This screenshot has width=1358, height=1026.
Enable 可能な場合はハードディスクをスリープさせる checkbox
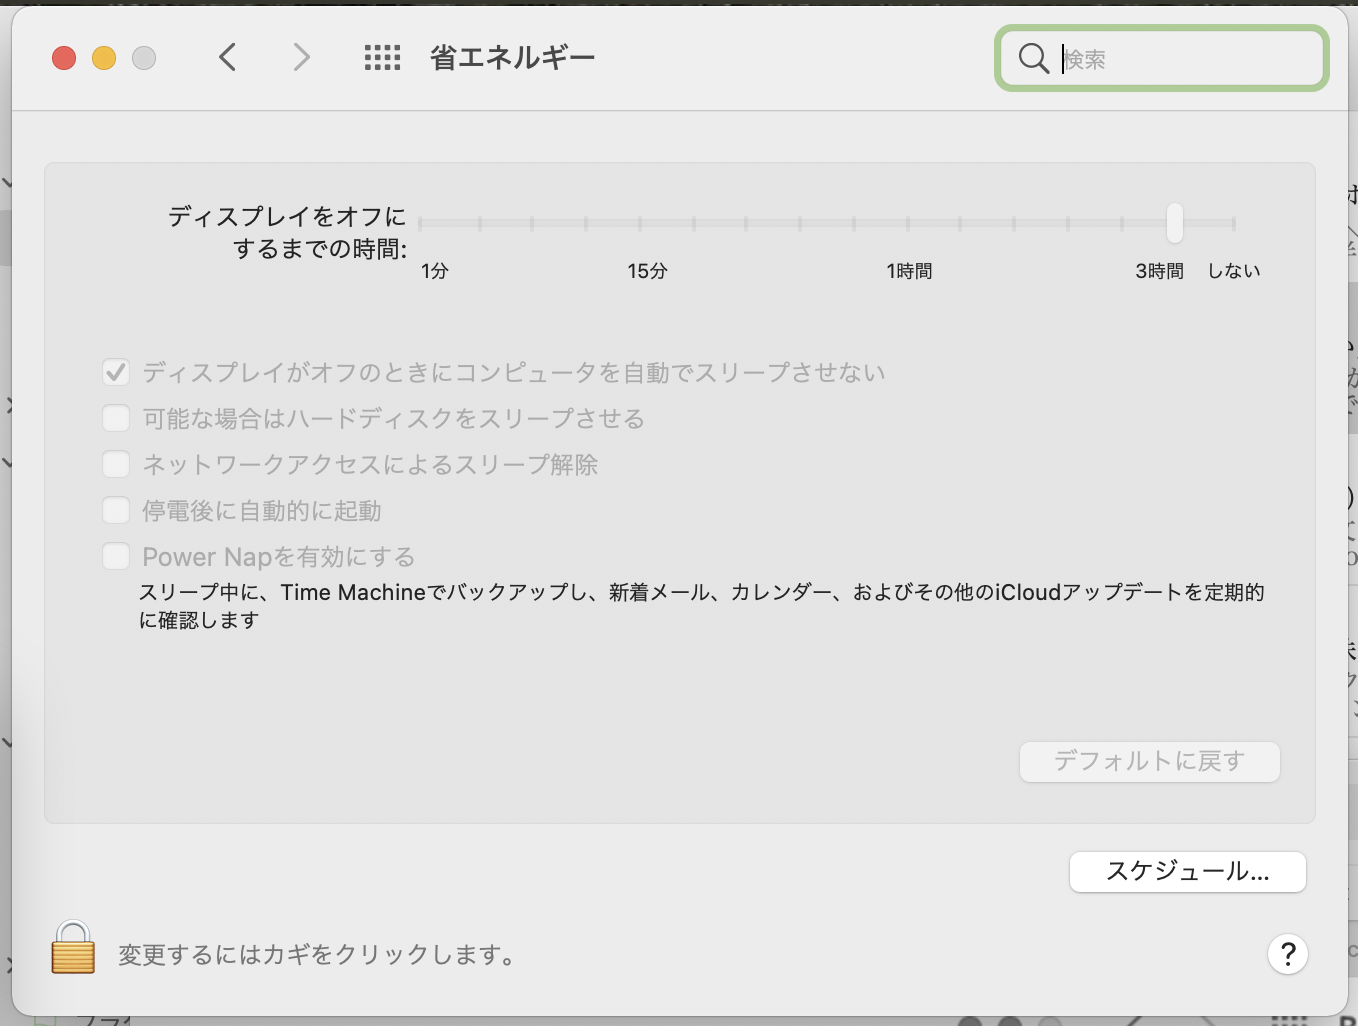pos(116,419)
